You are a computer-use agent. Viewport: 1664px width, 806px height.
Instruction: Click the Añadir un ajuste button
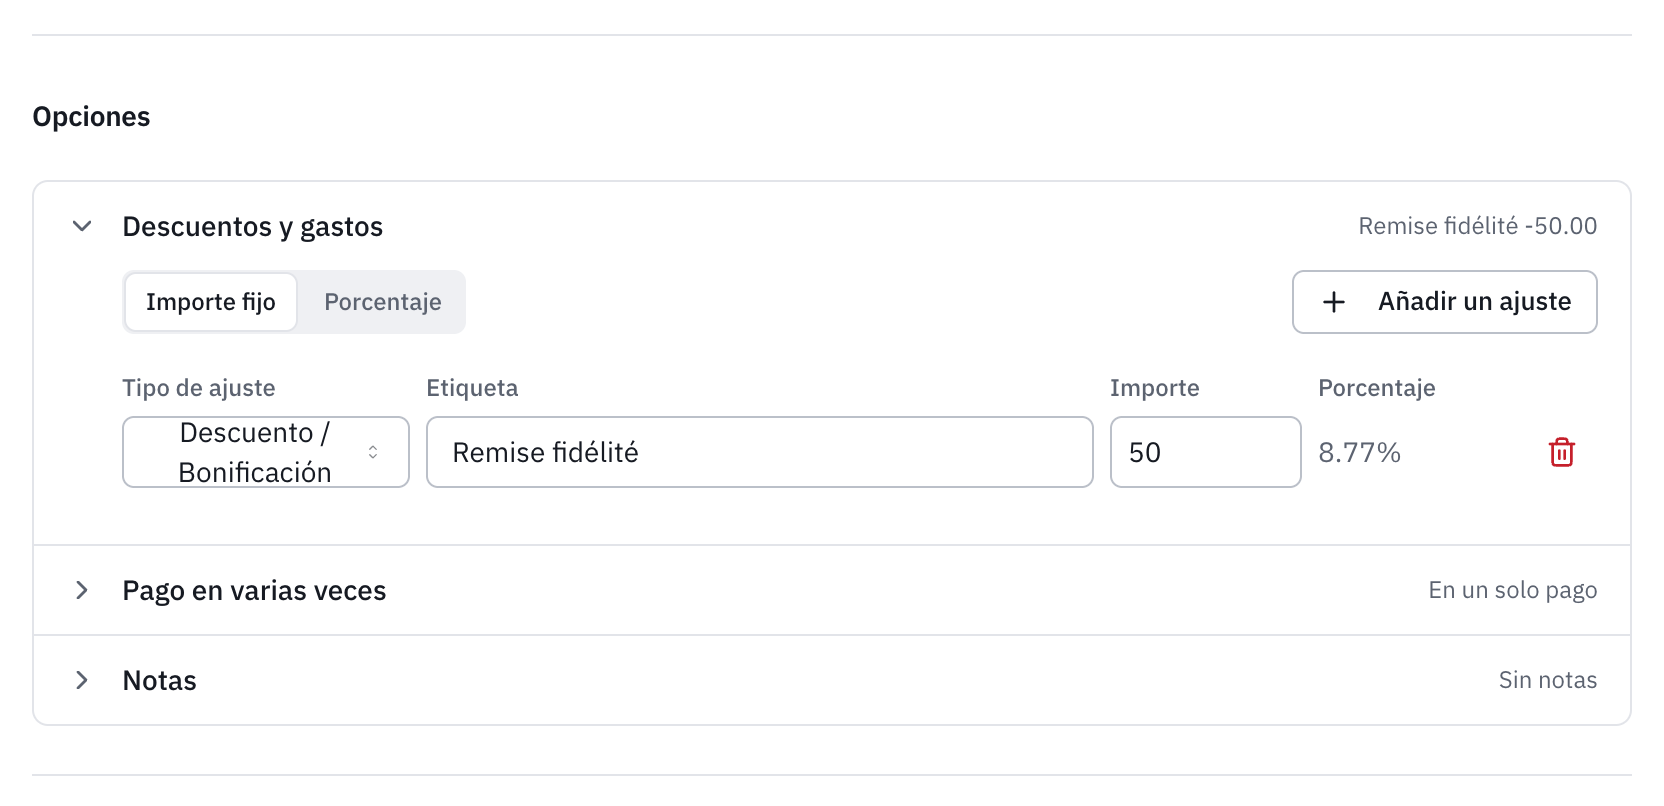1444,302
